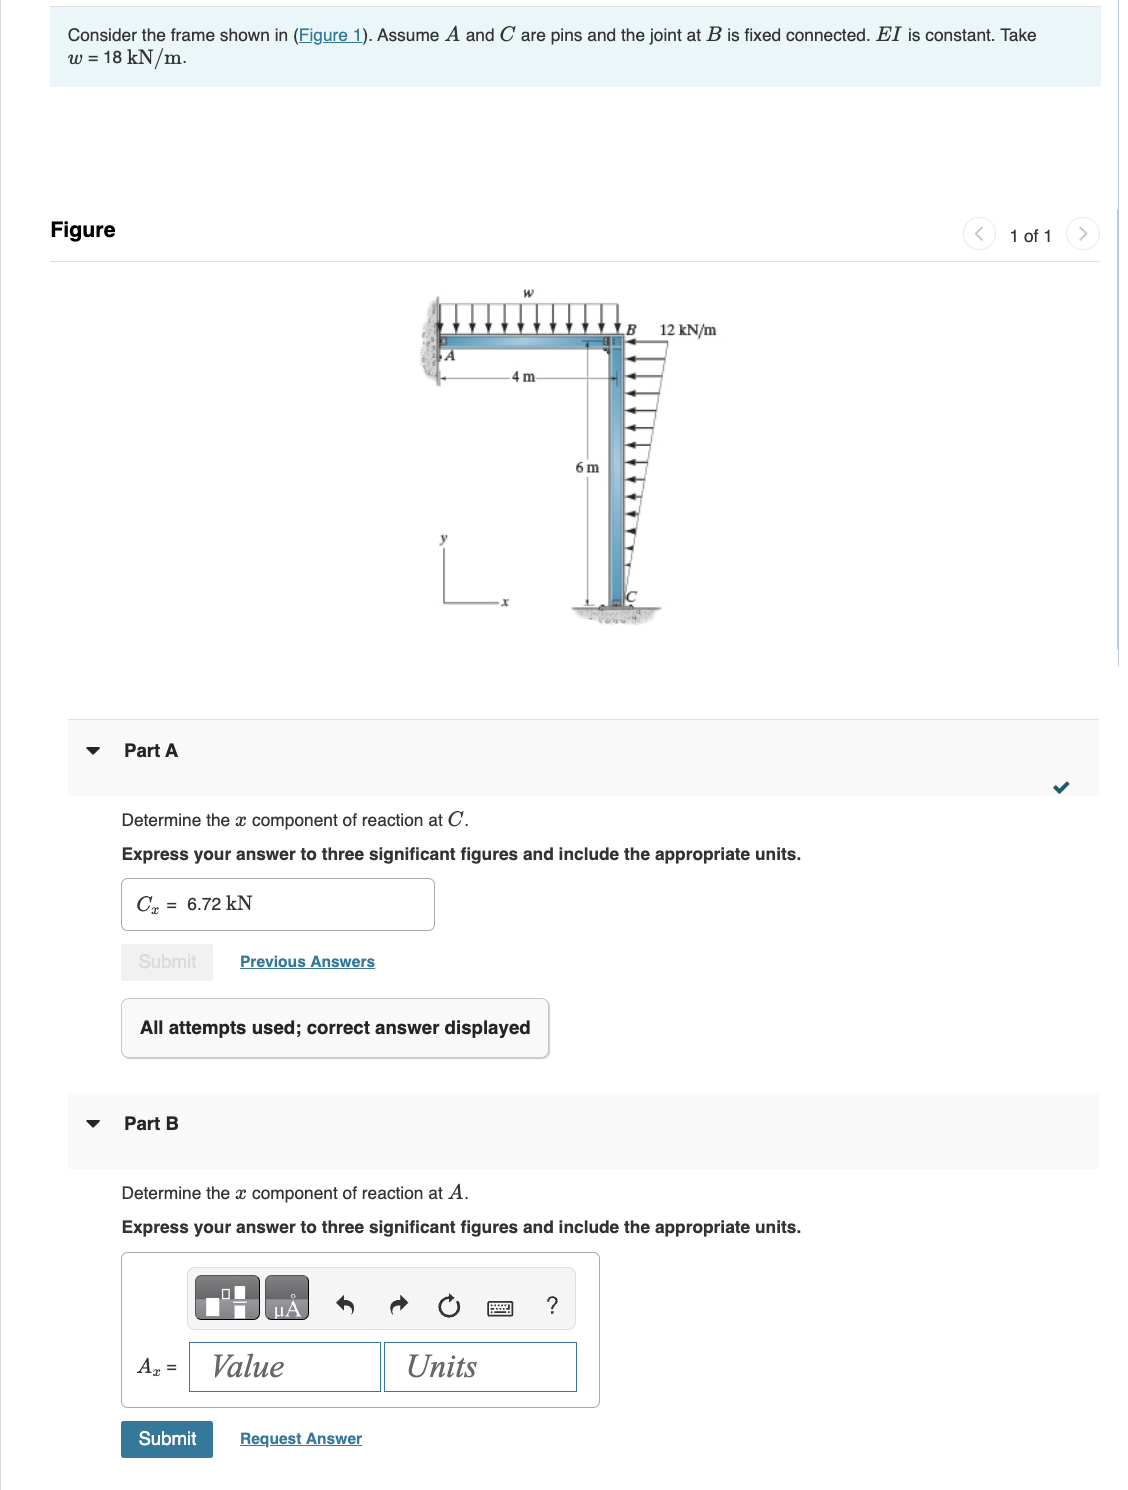This screenshot has height=1490, width=1128.
Task: Select the Part A section header
Action: 149,750
